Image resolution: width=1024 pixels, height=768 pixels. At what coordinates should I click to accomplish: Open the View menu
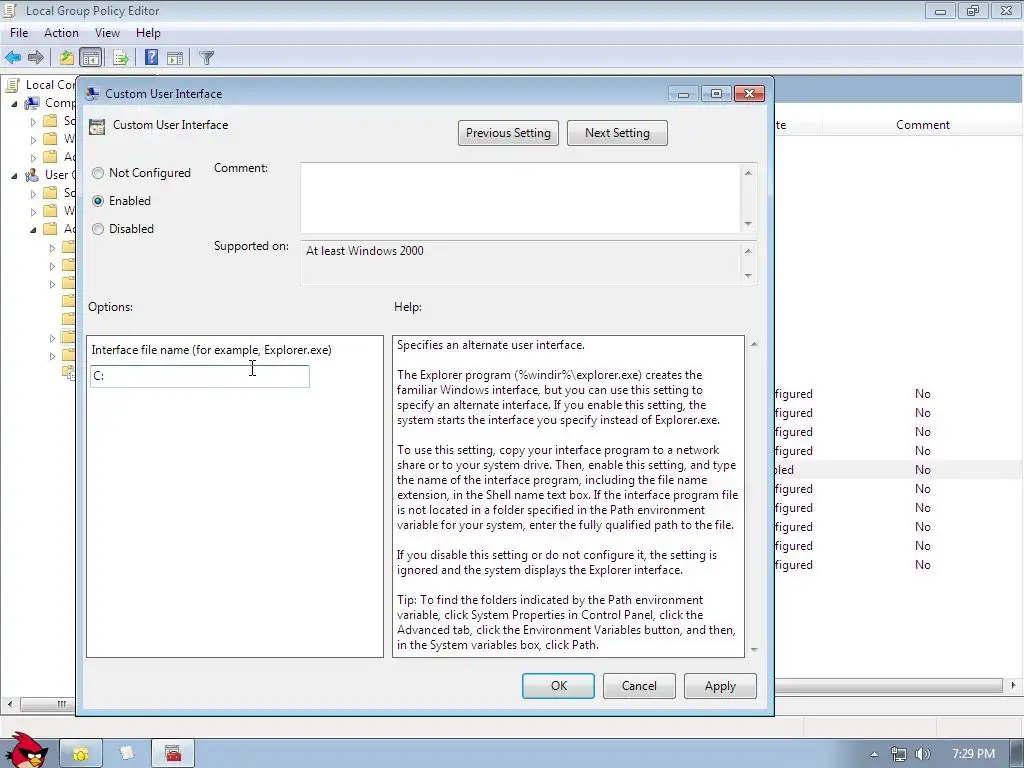click(x=107, y=33)
